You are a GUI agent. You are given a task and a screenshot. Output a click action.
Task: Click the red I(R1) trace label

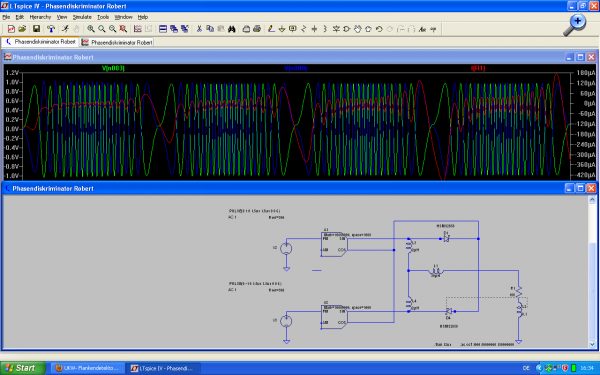pyautogui.click(x=478, y=68)
